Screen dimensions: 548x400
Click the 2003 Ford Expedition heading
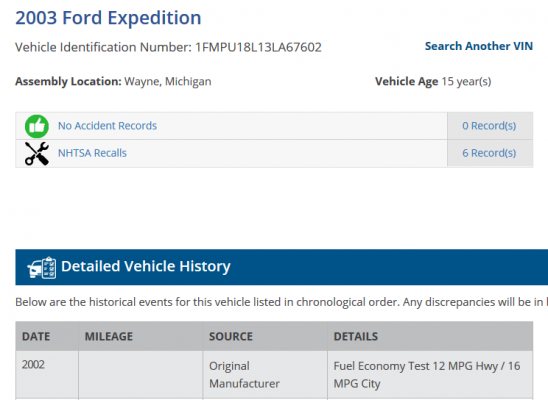108,18
